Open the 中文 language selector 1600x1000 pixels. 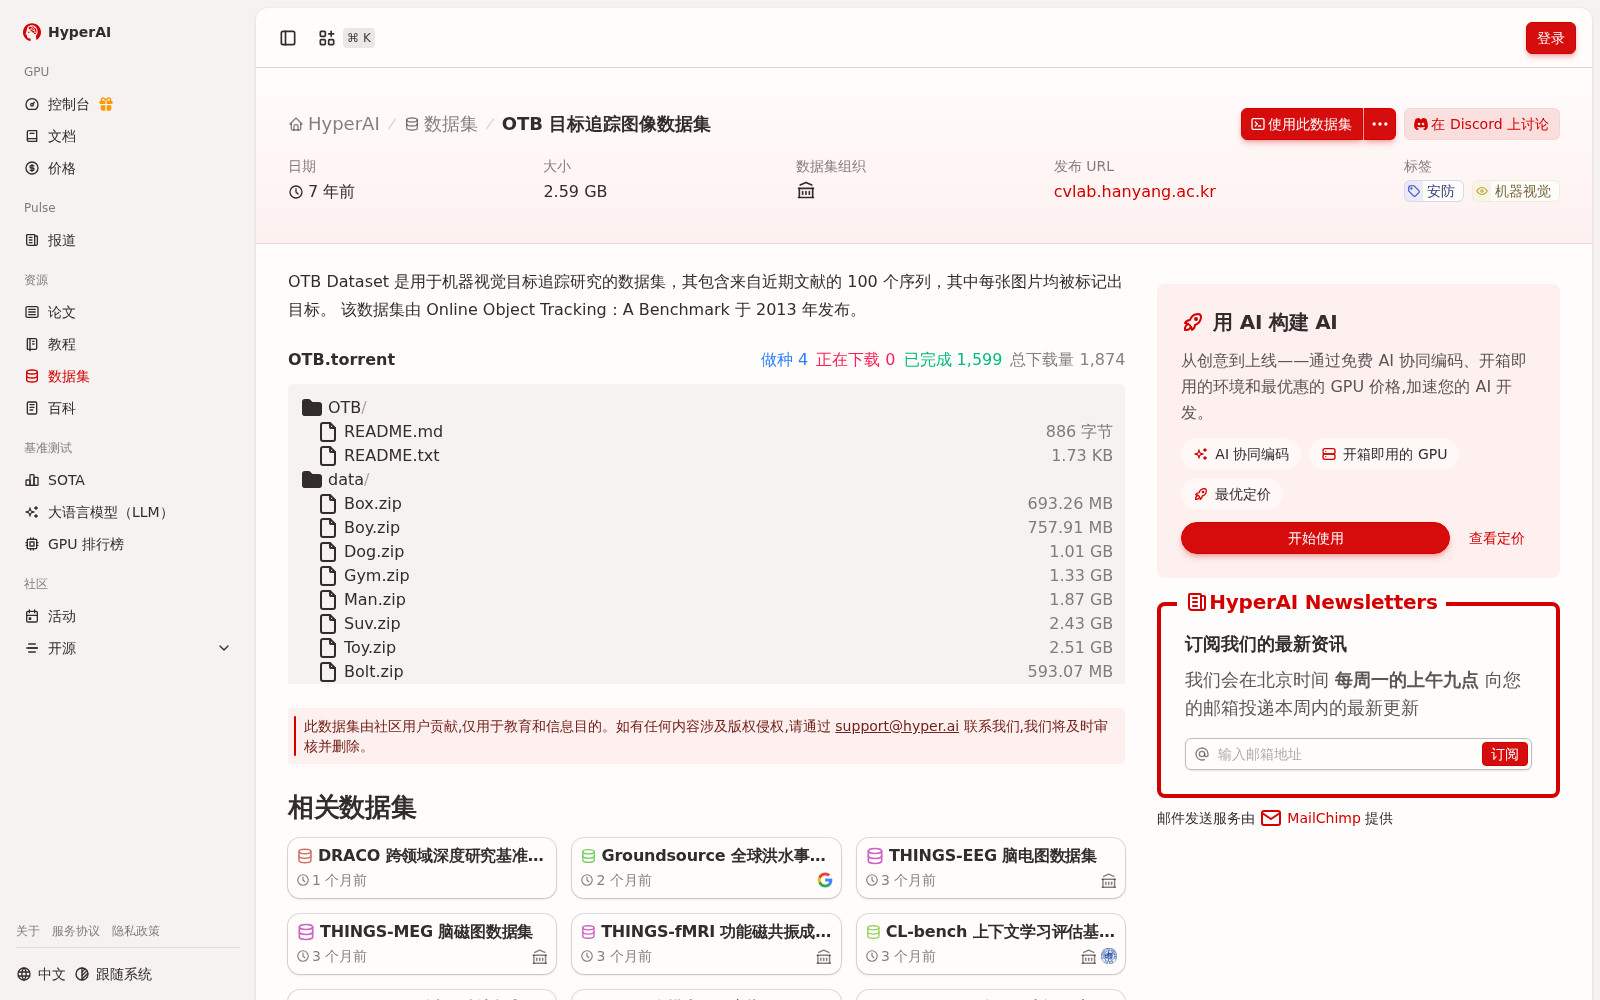point(41,974)
